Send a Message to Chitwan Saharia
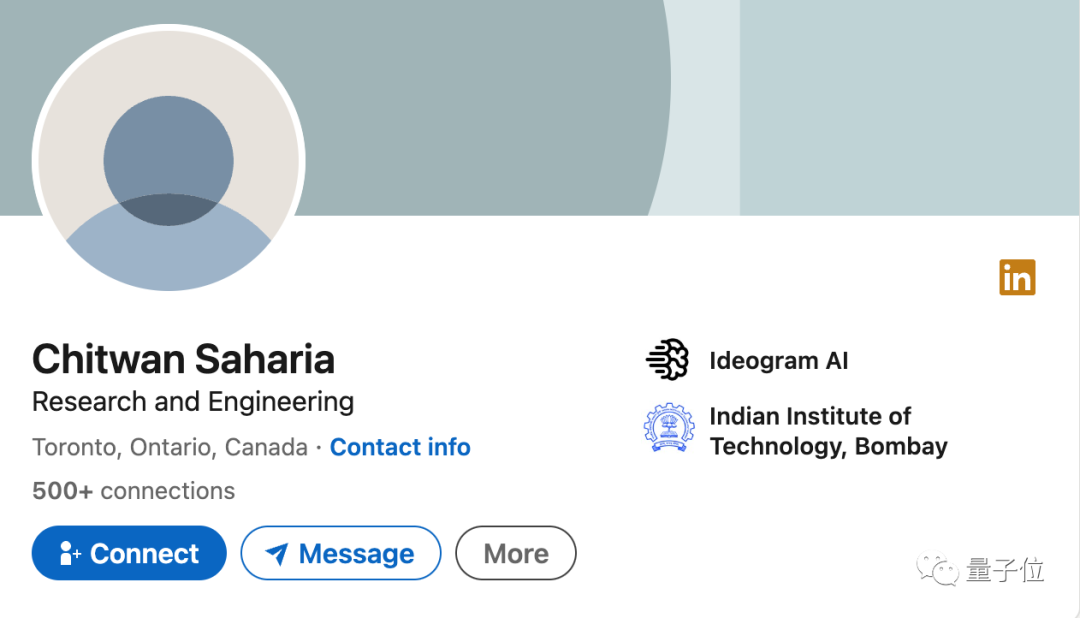 coord(341,553)
